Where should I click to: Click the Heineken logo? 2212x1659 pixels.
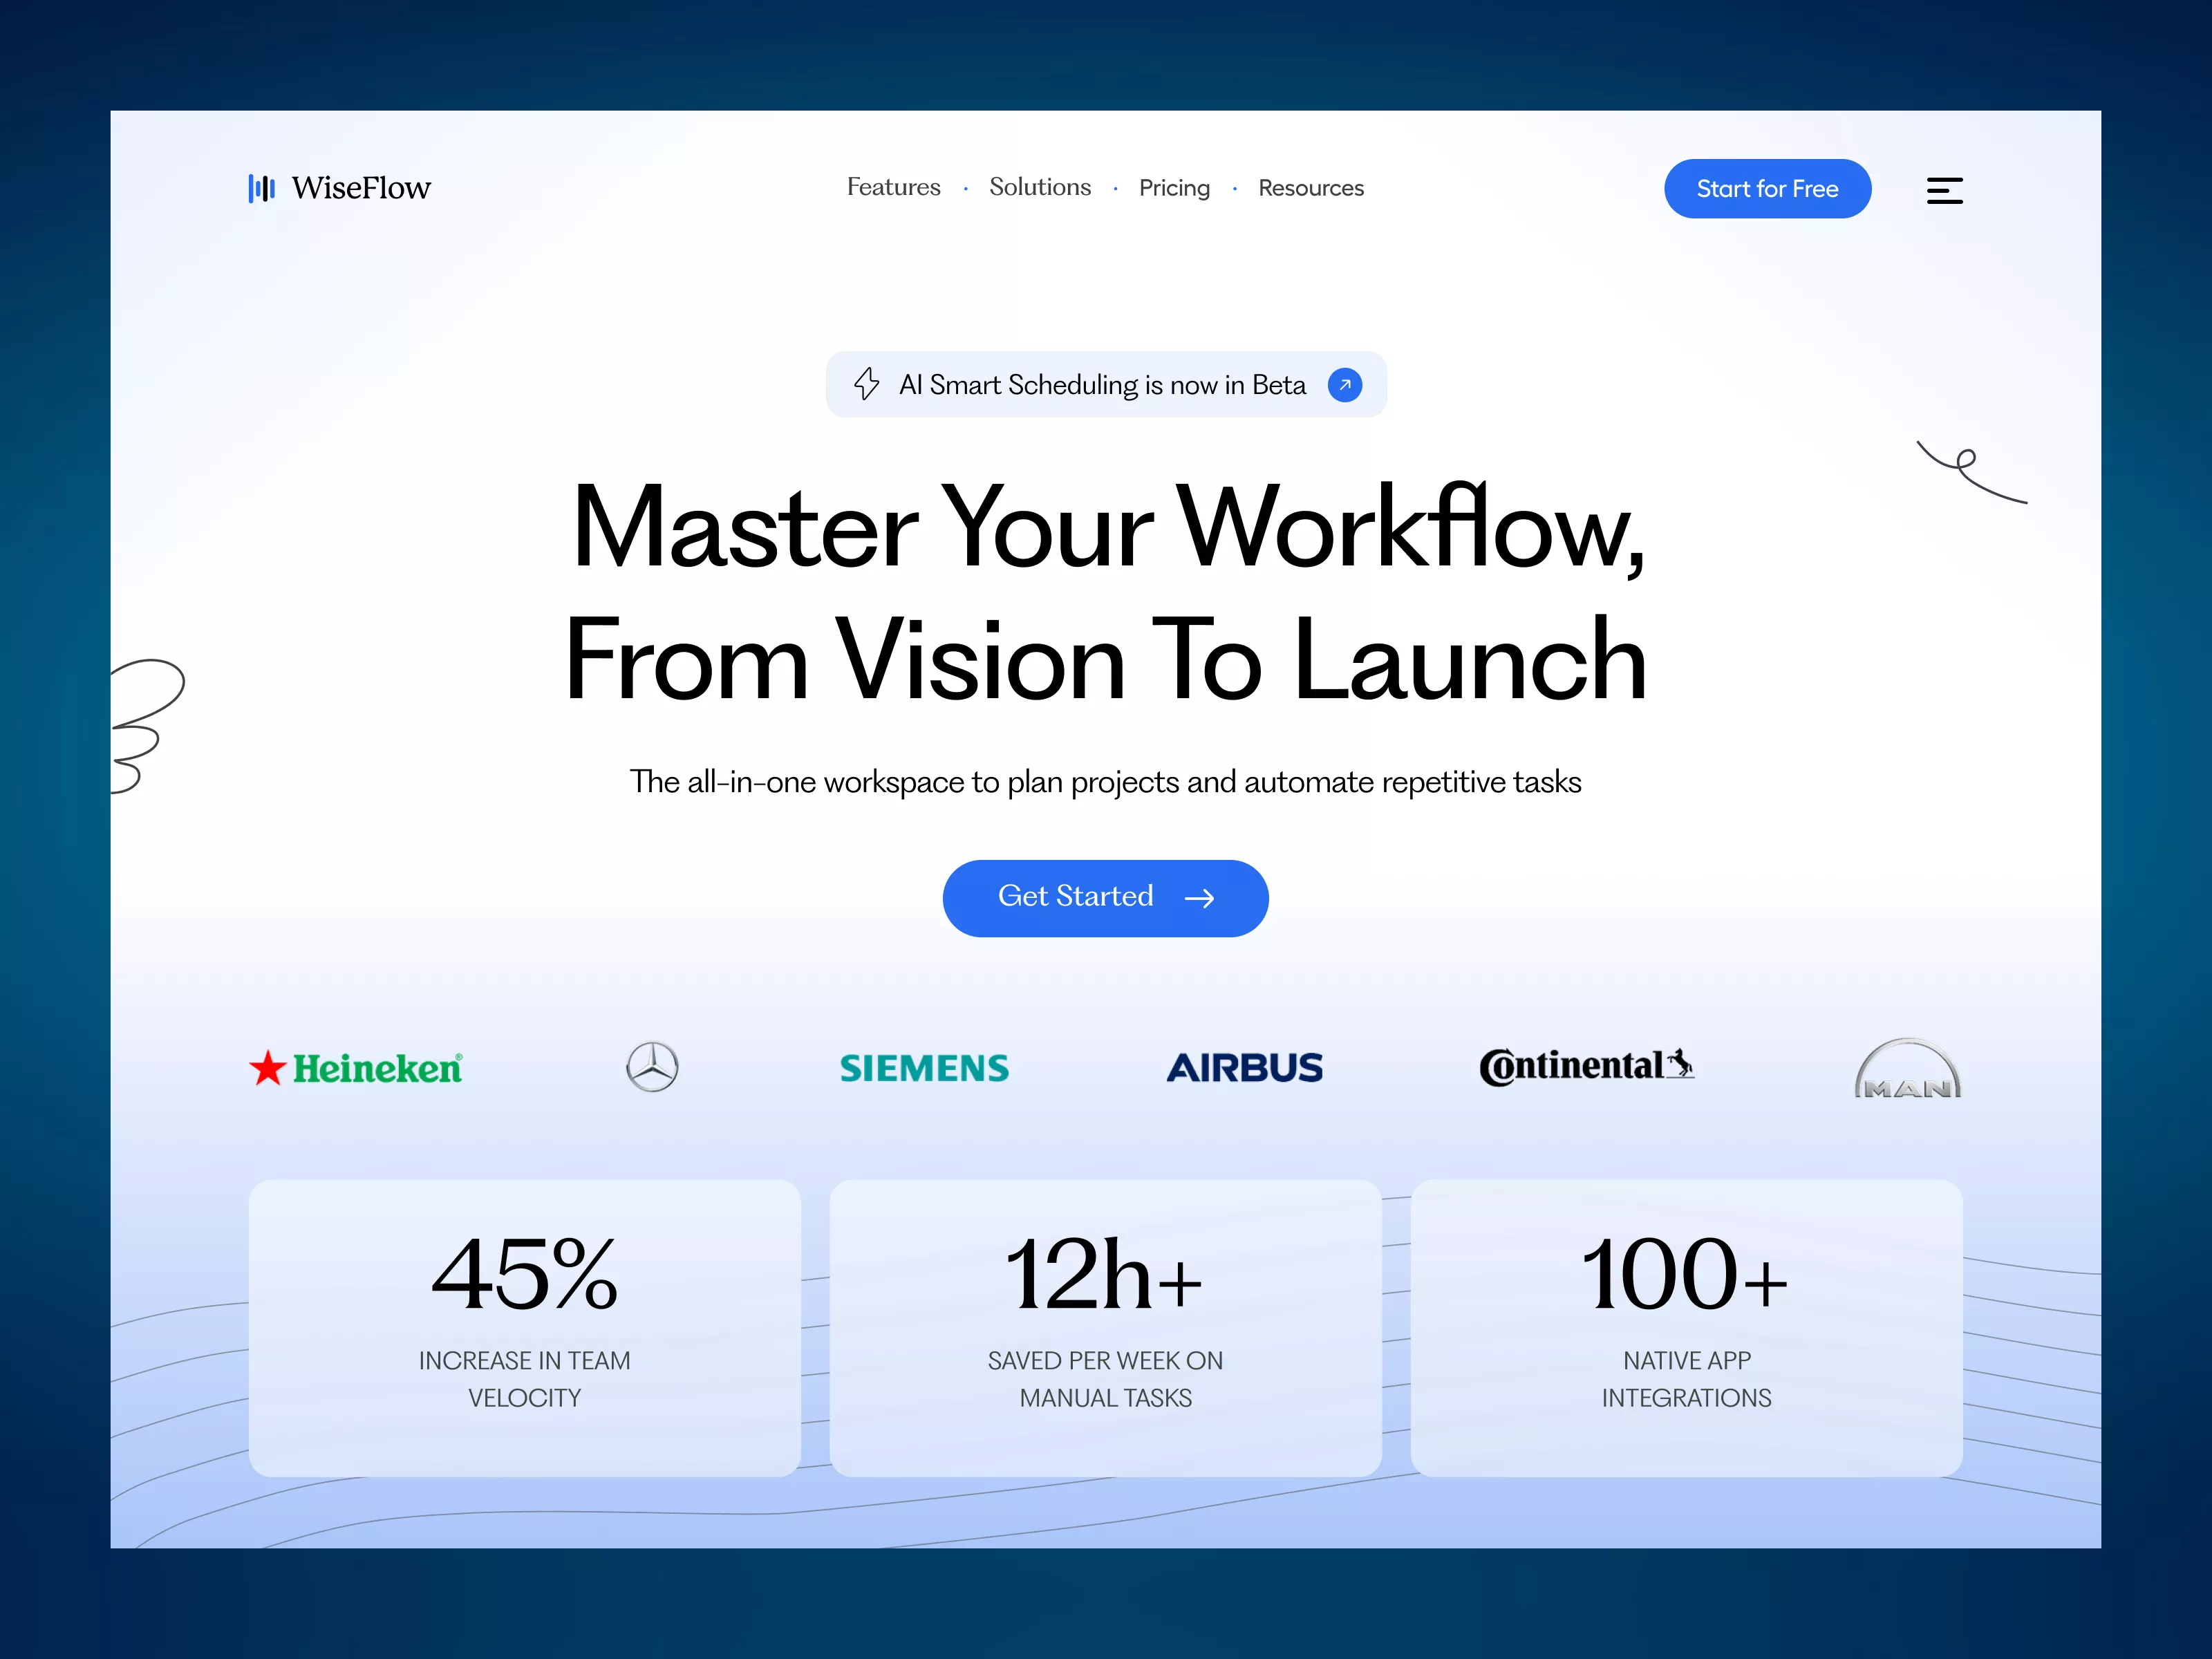356,1068
